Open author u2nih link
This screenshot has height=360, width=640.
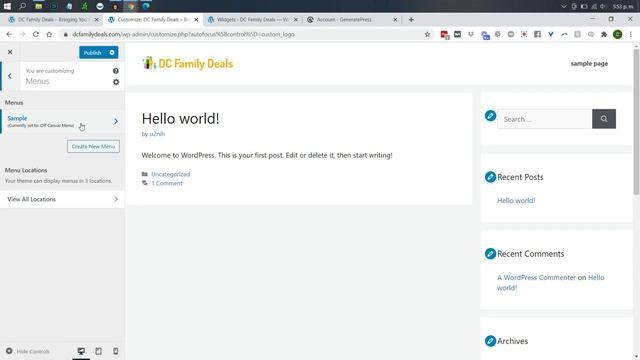tap(157, 134)
